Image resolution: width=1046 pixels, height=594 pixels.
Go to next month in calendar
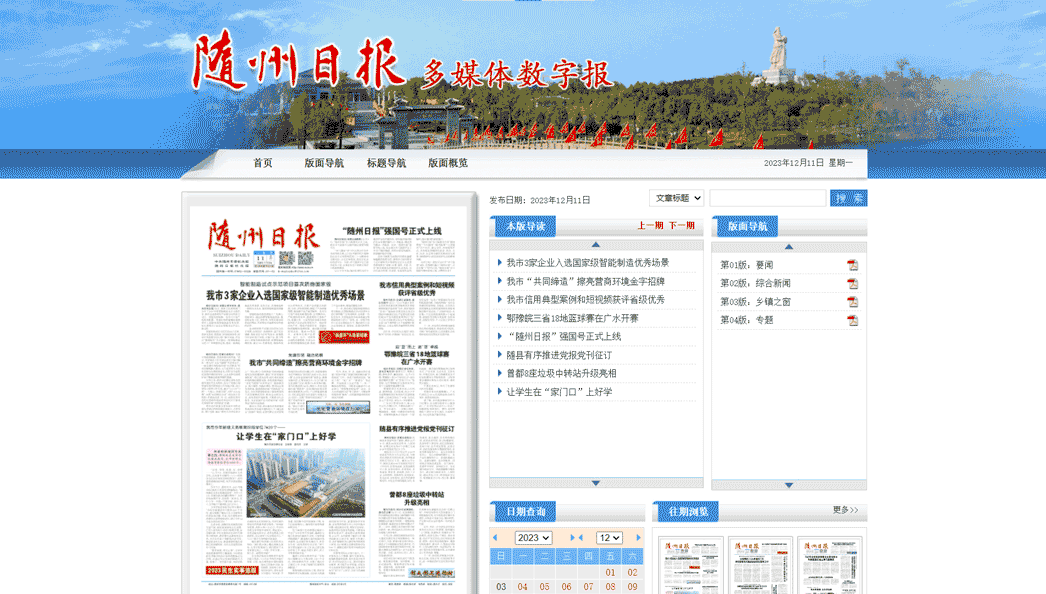638,537
